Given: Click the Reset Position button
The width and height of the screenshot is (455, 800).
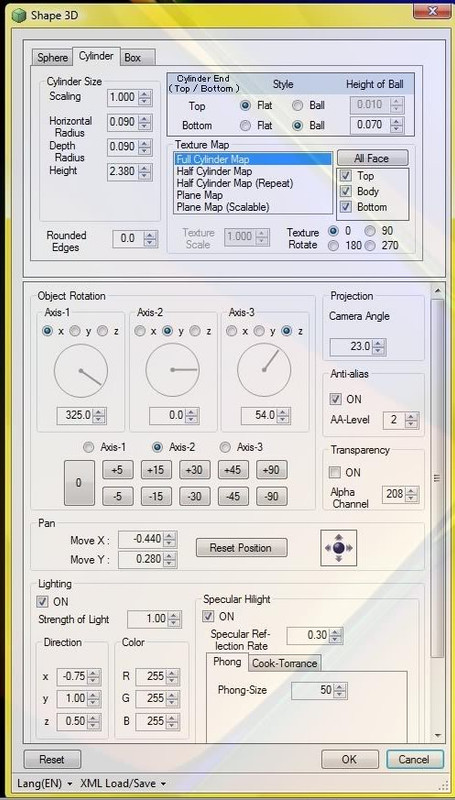Looking at the screenshot, I should pos(241,548).
